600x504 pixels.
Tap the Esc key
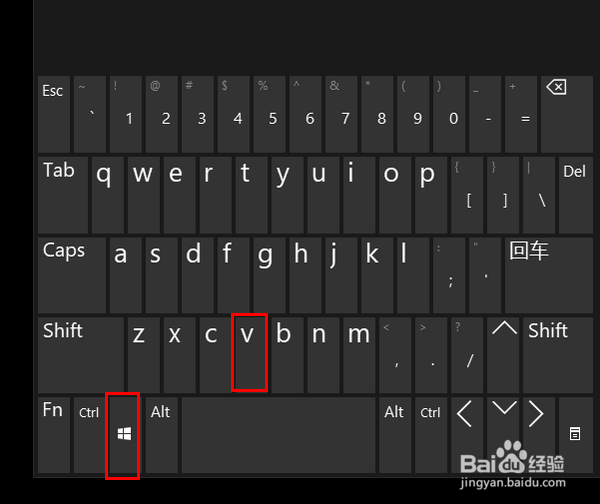[54, 114]
